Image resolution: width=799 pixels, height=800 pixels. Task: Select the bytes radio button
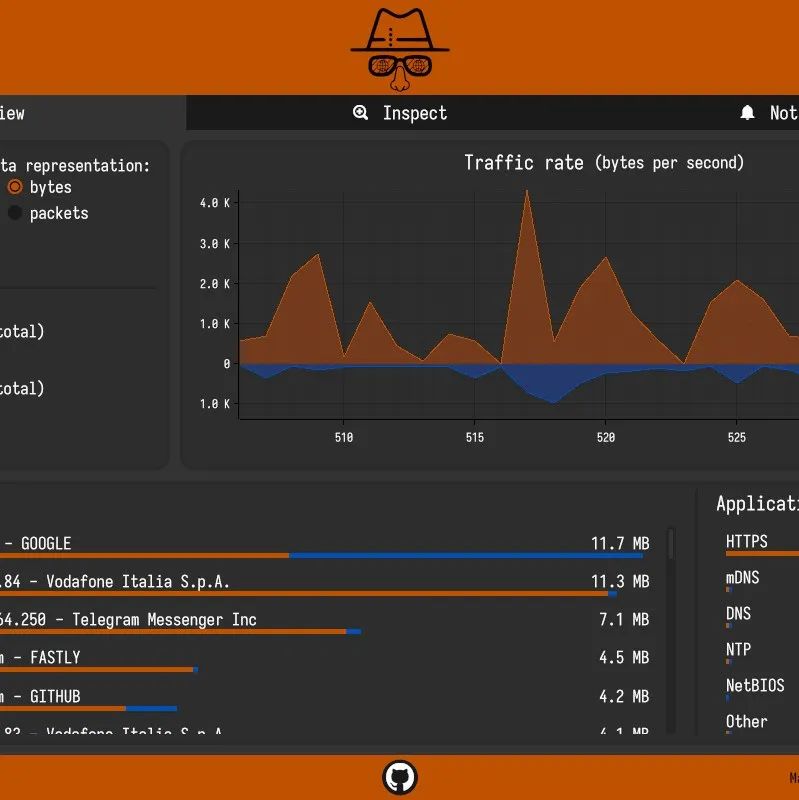pyautogui.click(x=15, y=187)
